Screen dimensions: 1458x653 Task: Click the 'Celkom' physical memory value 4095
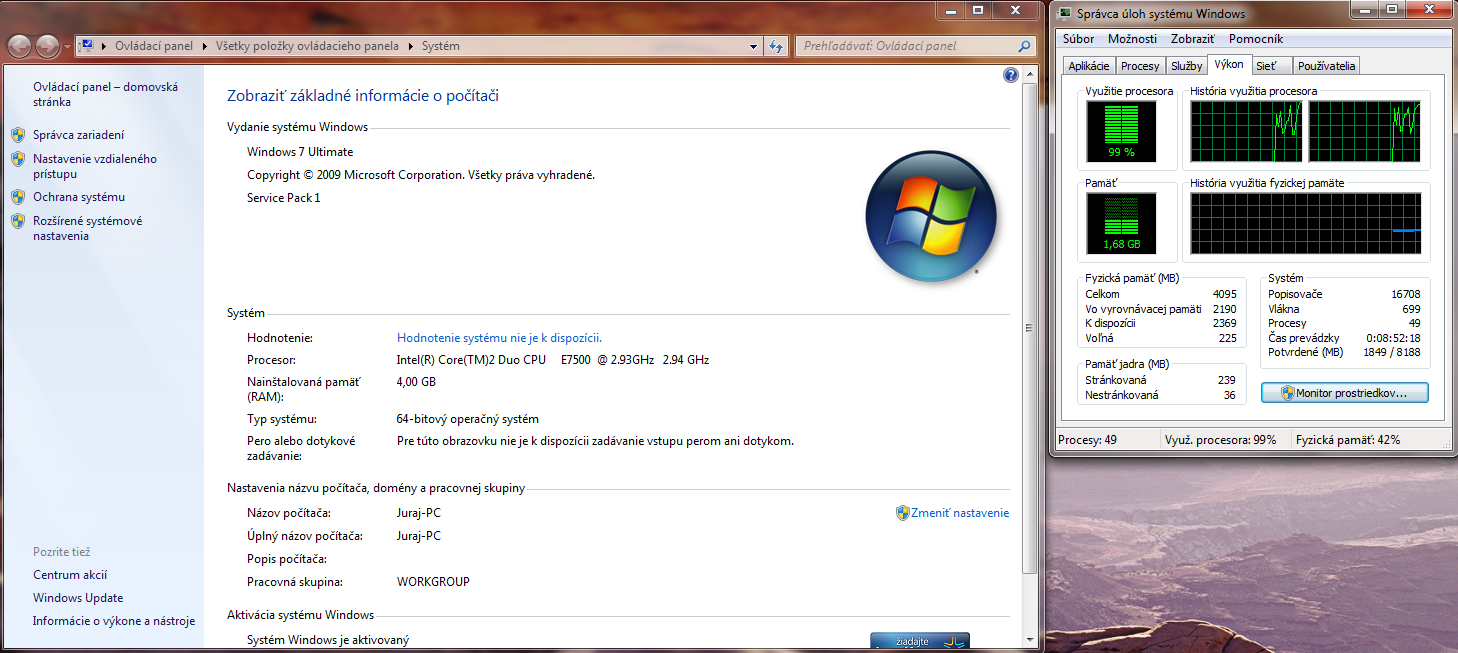(1225, 294)
